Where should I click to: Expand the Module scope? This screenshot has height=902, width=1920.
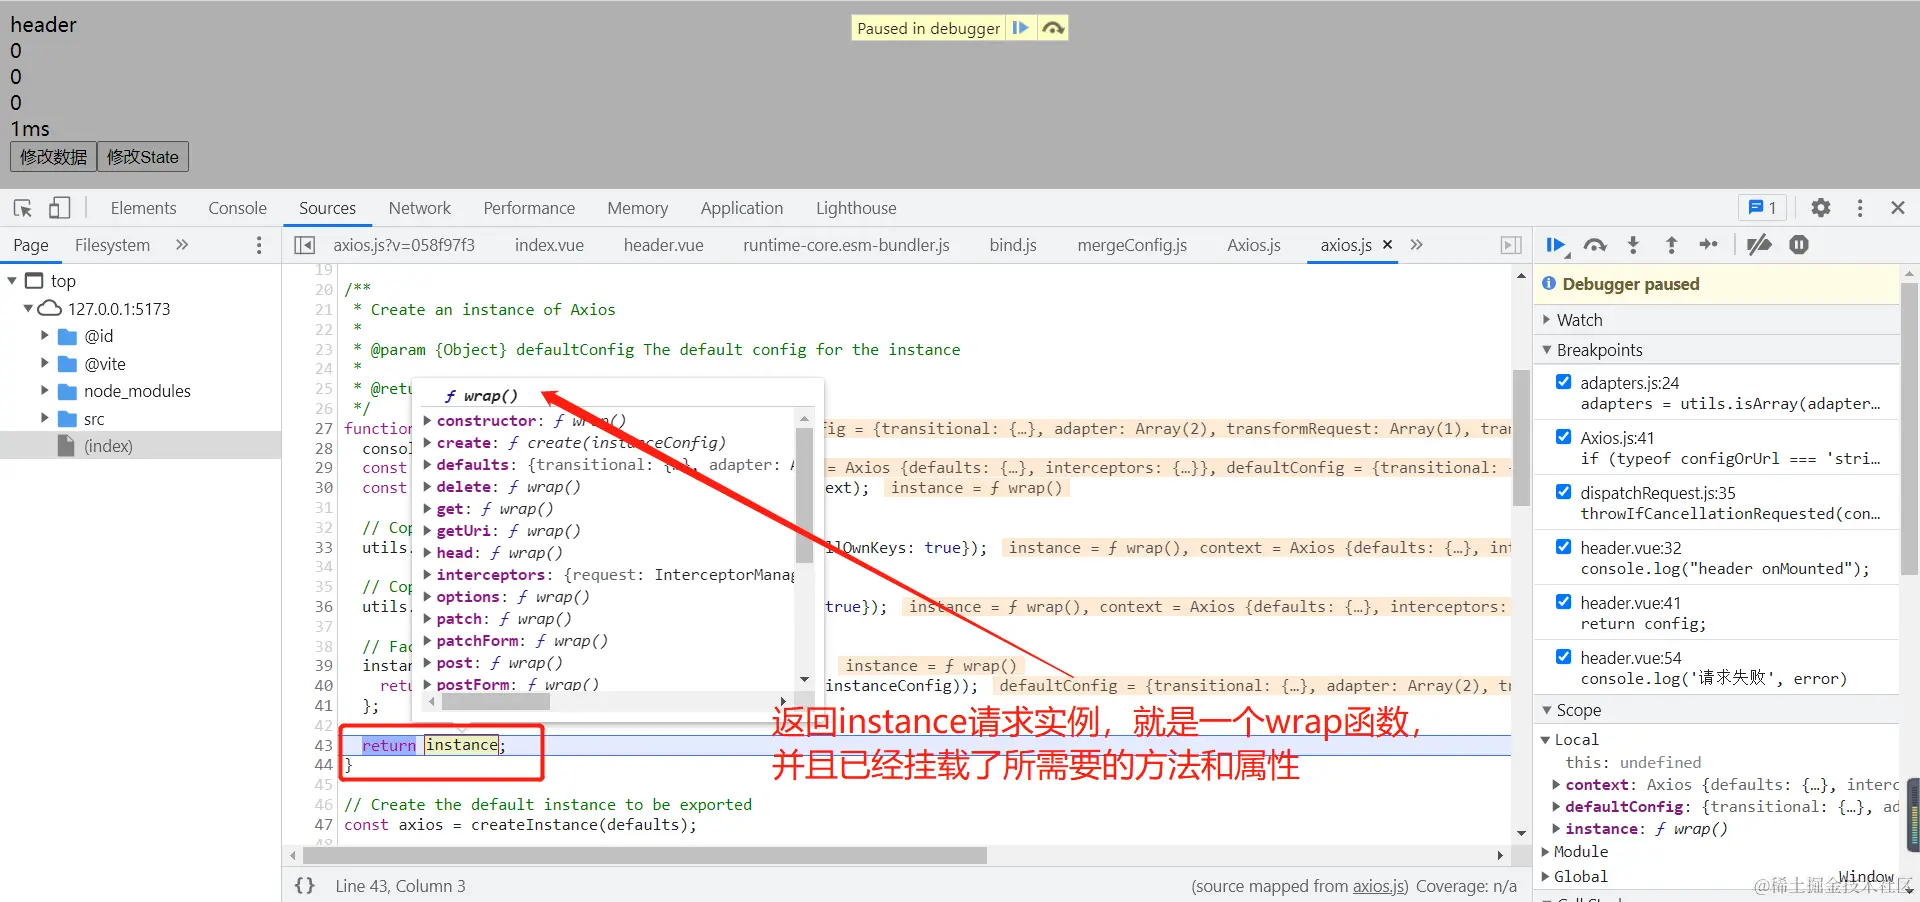pos(1545,852)
